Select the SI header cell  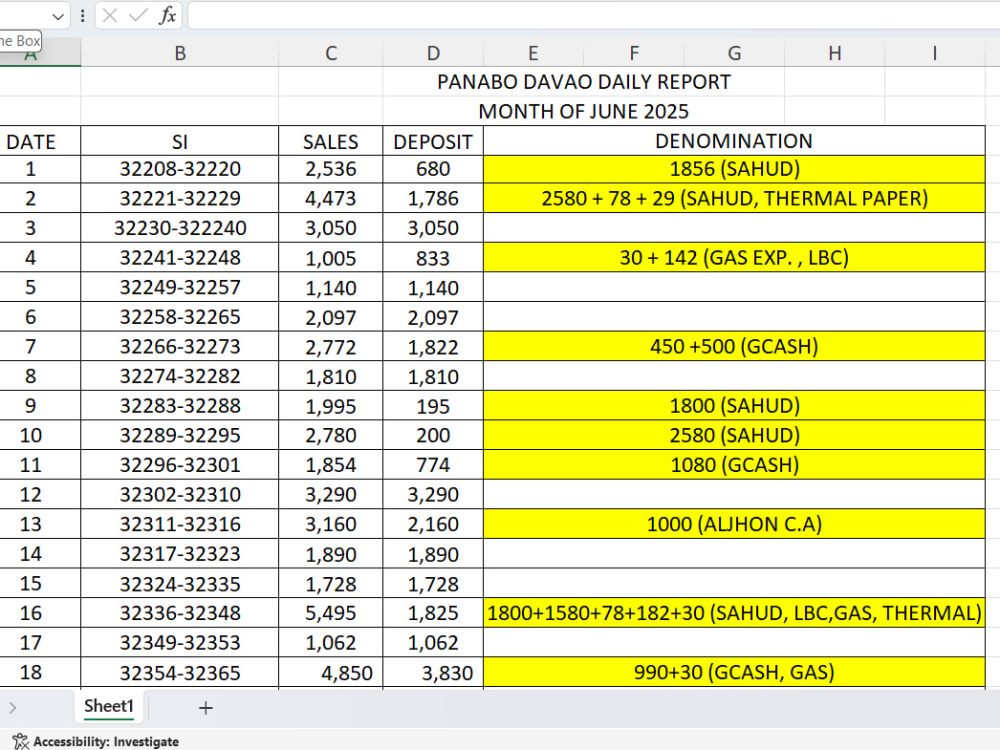pyautogui.click(x=180, y=141)
